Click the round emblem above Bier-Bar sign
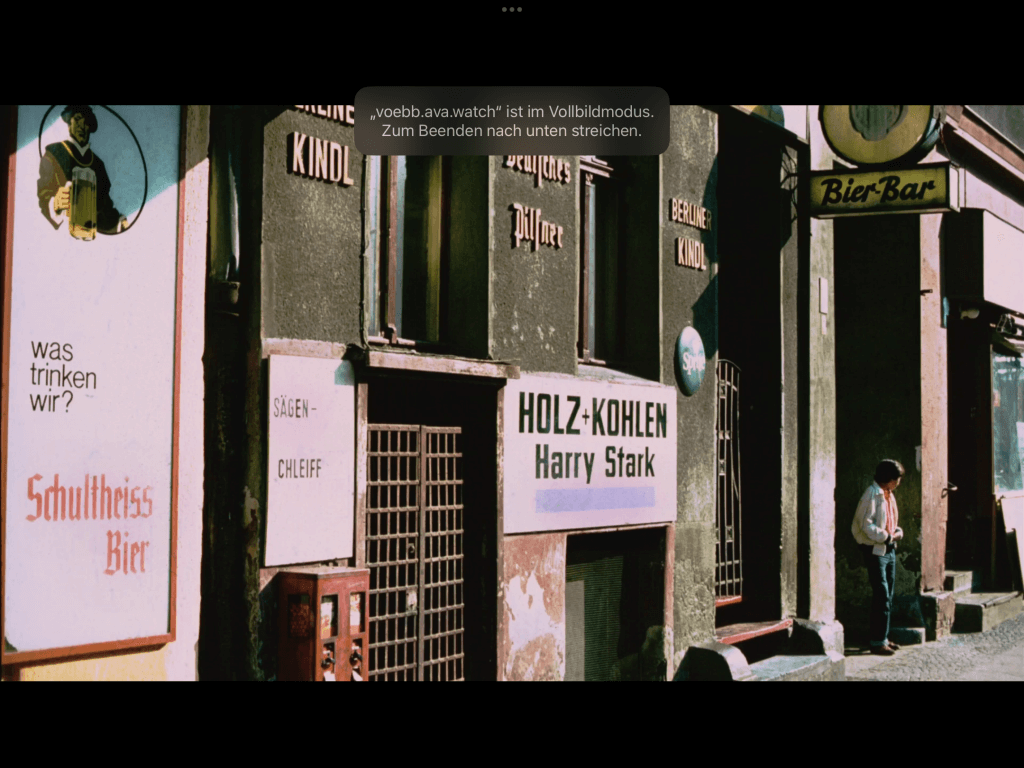The height and width of the screenshot is (768, 1024). pos(880,132)
